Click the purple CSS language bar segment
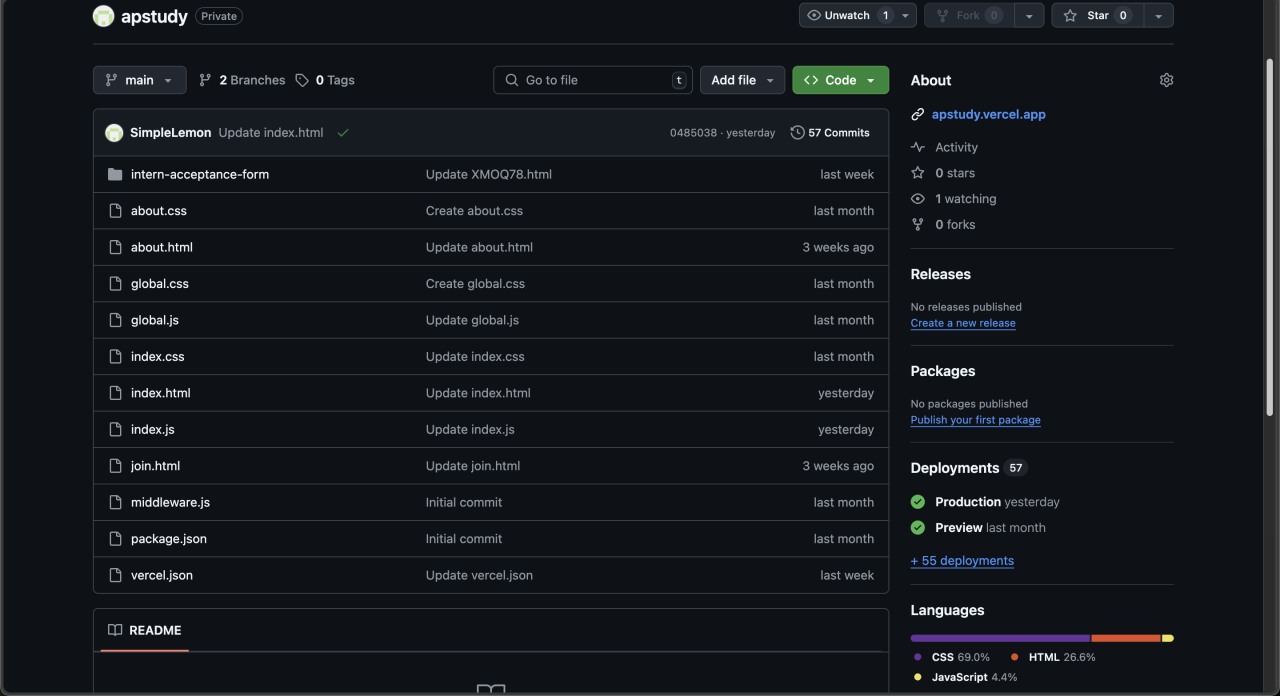 pos(1000,638)
